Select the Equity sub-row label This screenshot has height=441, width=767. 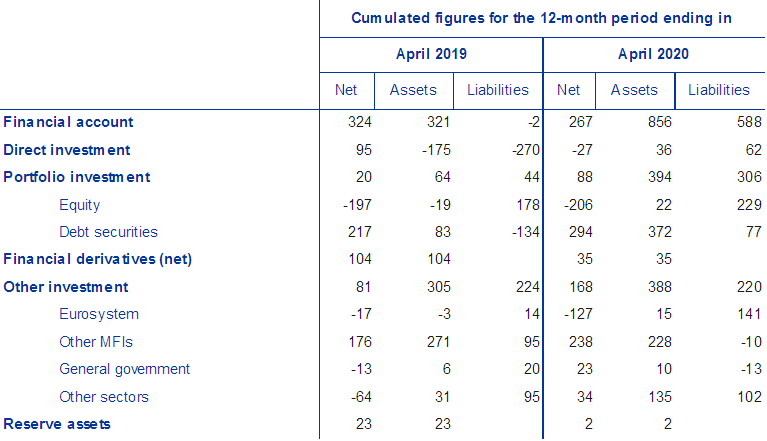click(x=80, y=205)
